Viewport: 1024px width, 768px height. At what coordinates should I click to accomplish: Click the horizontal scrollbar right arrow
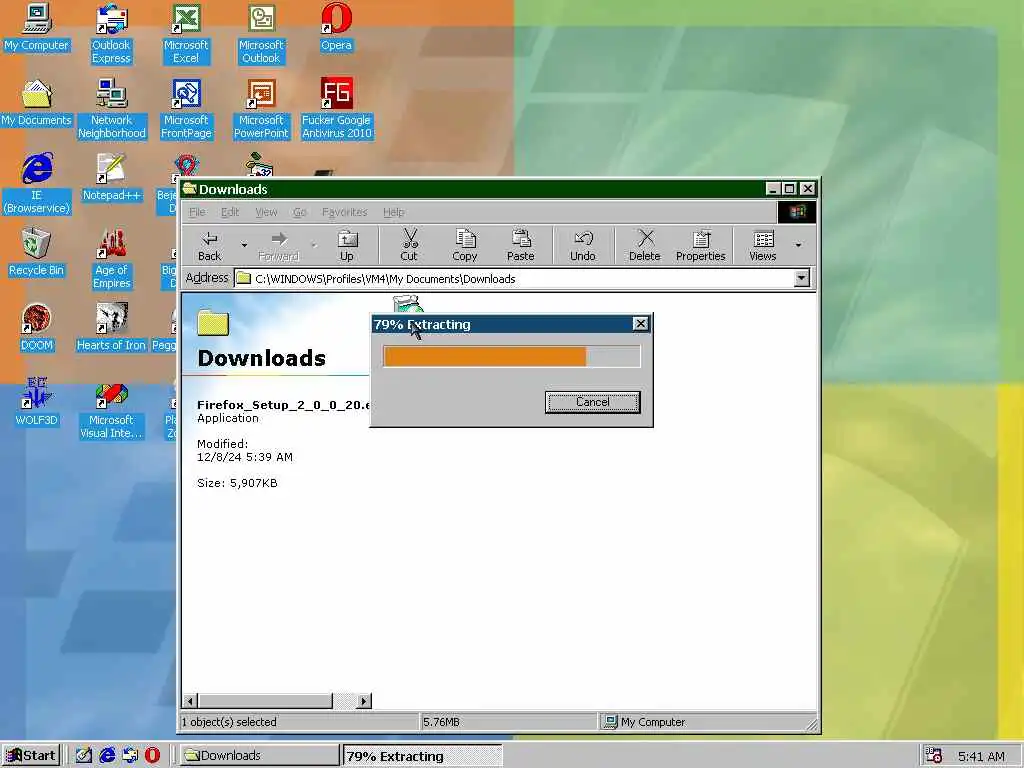(364, 701)
